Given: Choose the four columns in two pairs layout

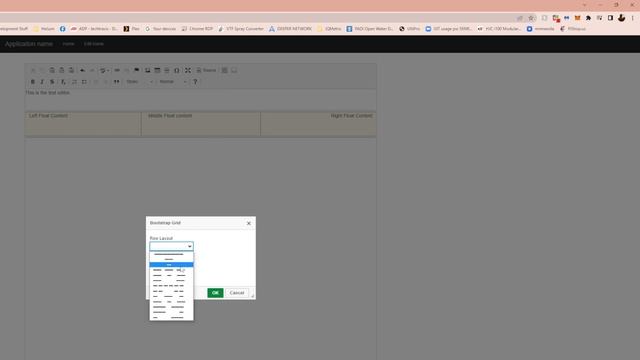Looking at the screenshot, I should click(171, 291).
